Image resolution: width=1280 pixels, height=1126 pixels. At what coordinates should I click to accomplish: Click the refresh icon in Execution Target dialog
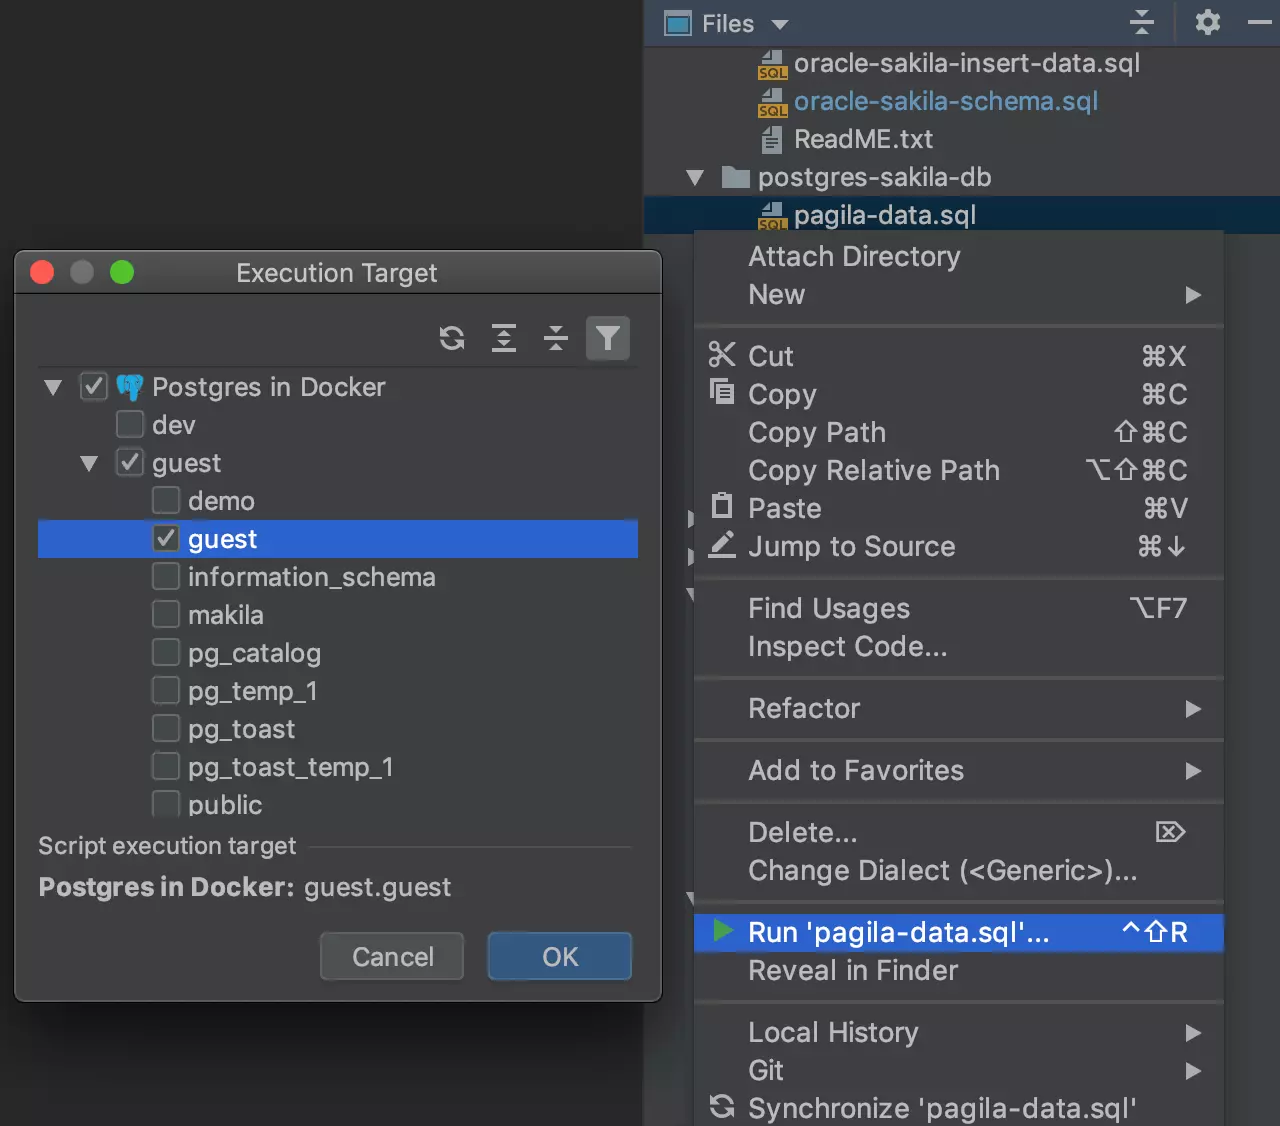pyautogui.click(x=452, y=339)
